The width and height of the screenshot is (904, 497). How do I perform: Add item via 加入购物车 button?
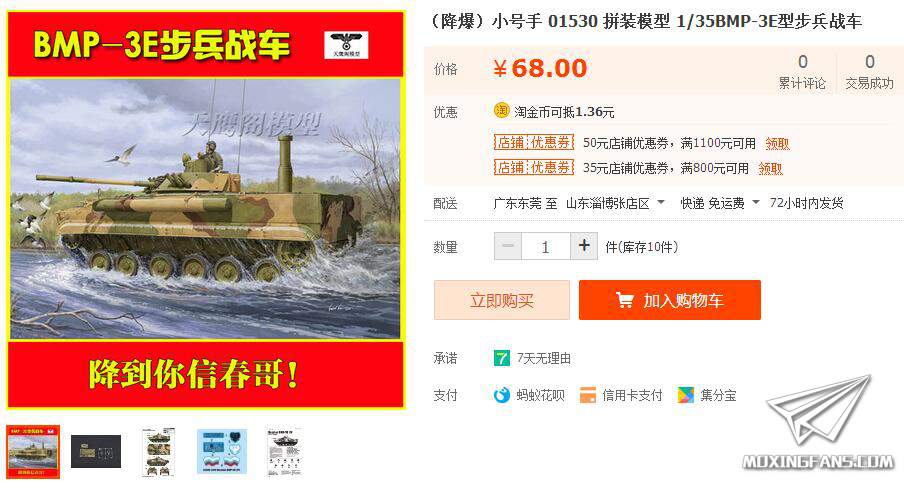[x=670, y=300]
